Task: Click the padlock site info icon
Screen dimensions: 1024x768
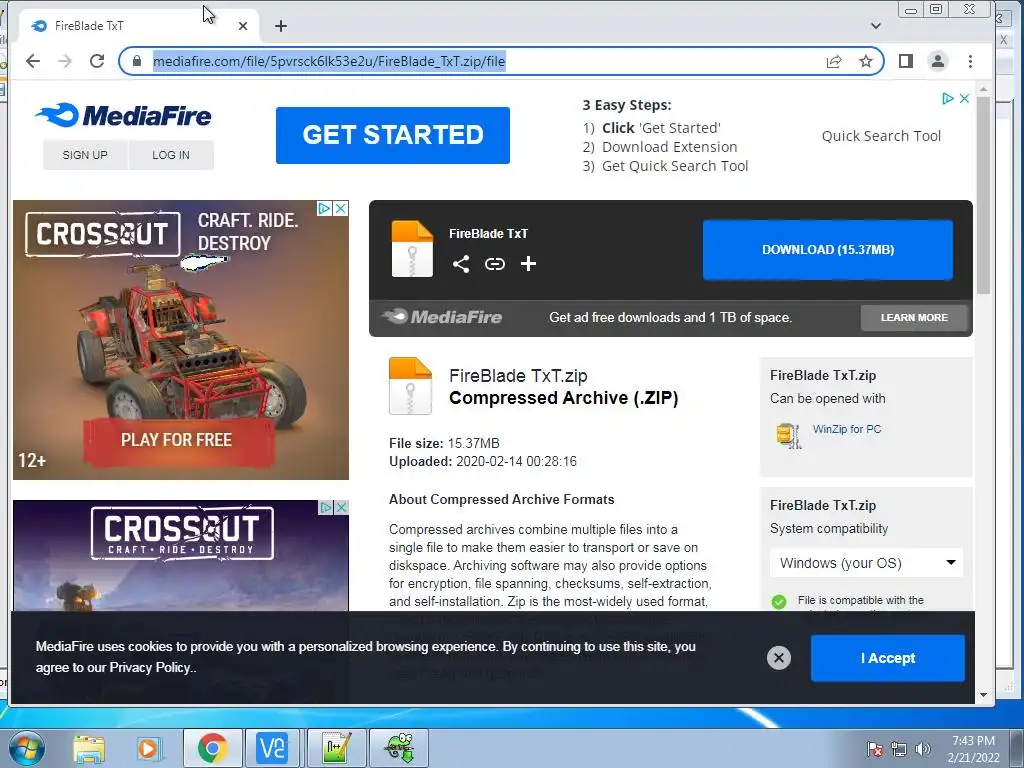Action: (x=136, y=61)
